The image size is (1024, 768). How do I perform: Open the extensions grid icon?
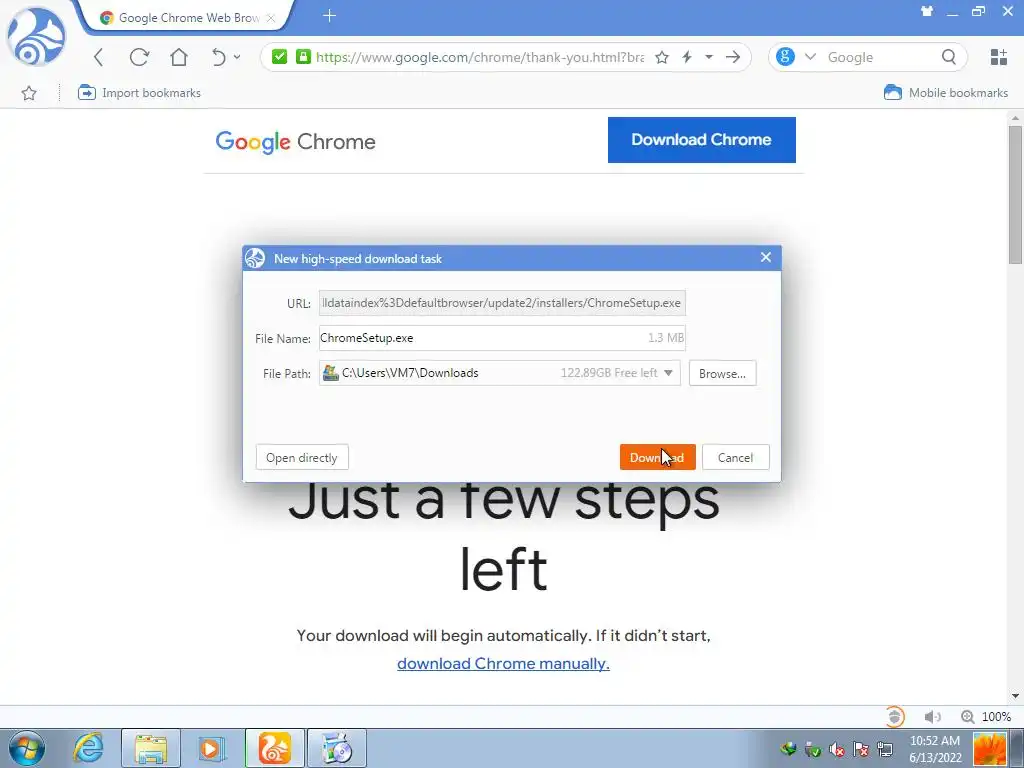point(999,57)
